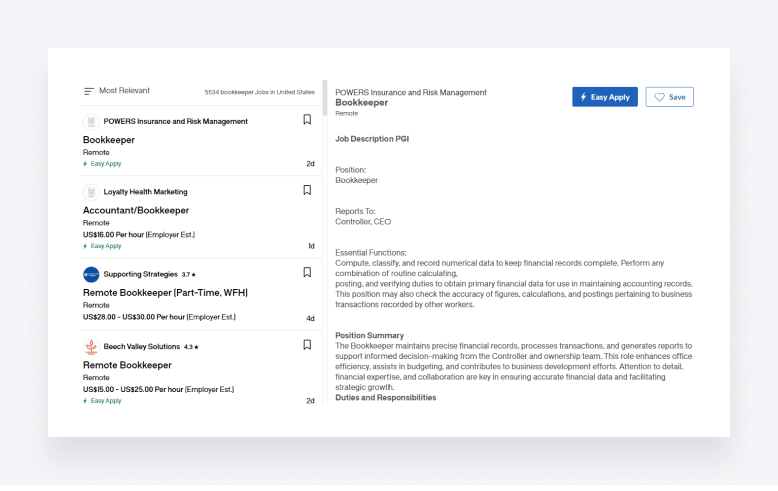Open the Most Relevant sort dropdown
The width and height of the screenshot is (778, 491).
116,91
